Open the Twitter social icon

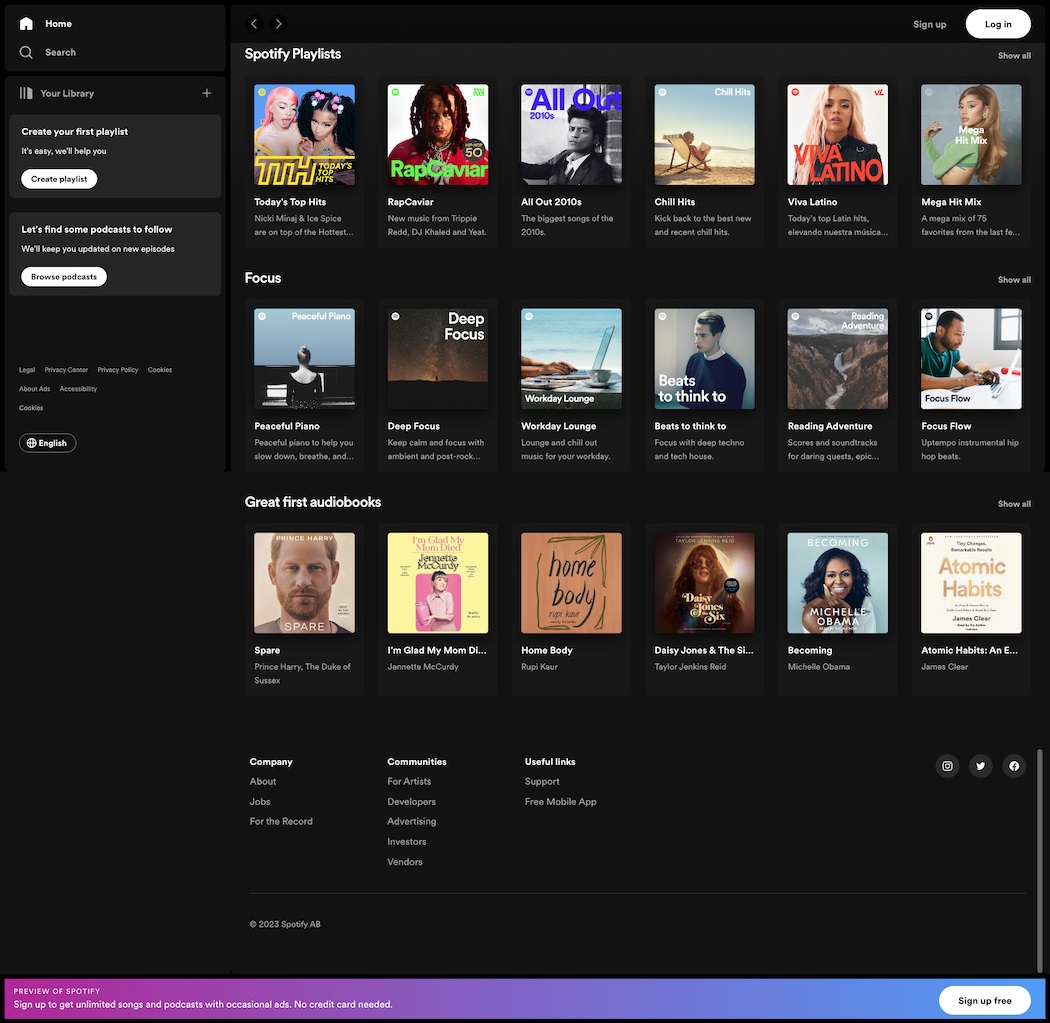pos(980,766)
